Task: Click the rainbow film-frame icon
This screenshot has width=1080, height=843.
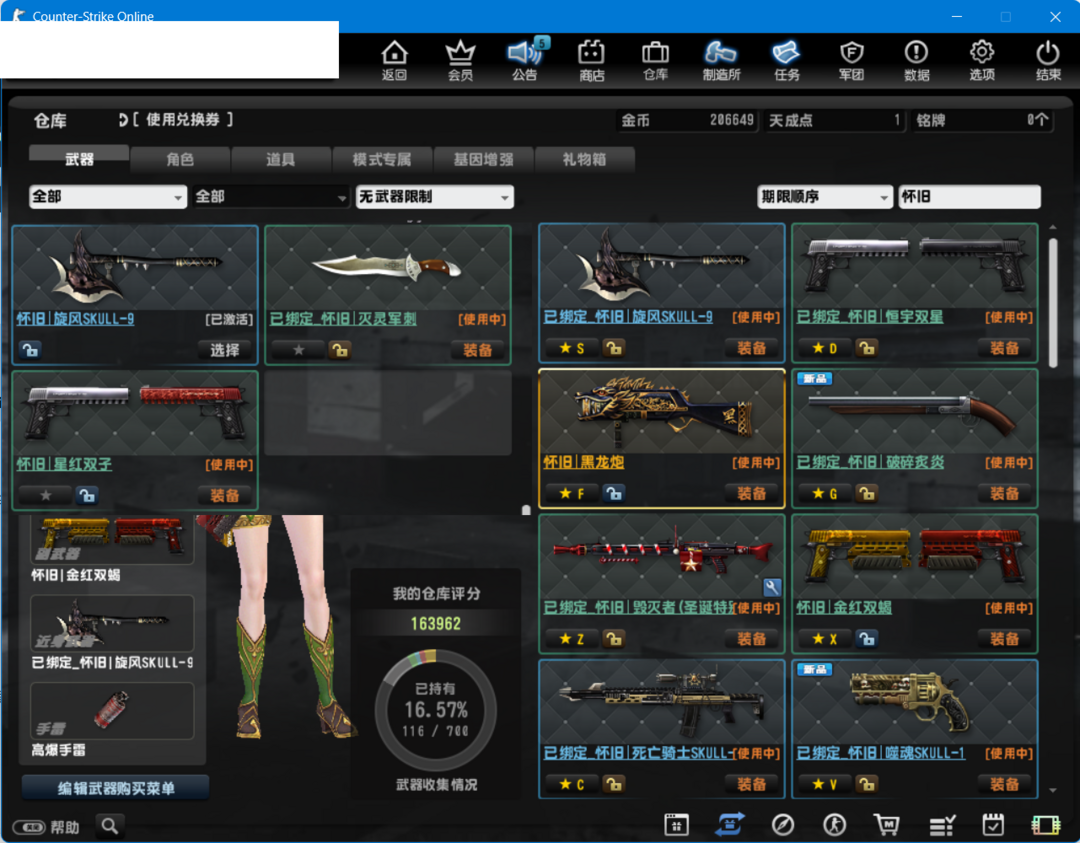Action: tap(1046, 824)
